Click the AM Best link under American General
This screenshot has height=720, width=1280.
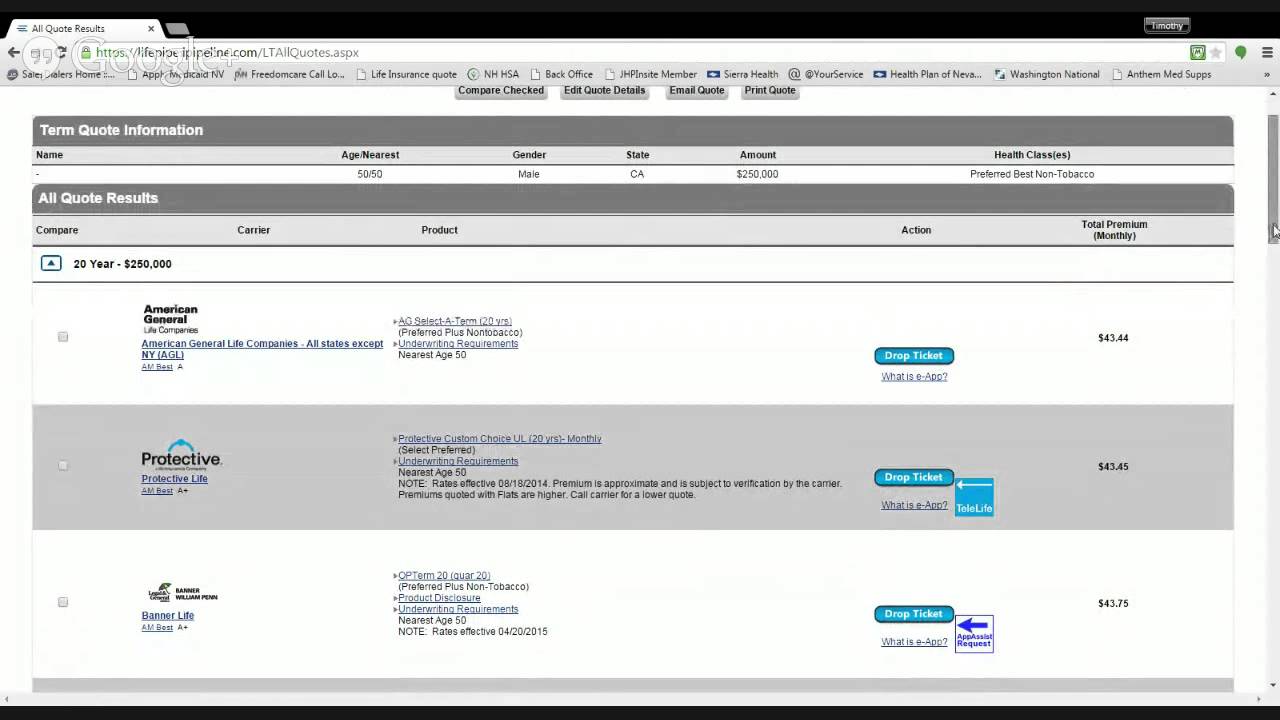point(157,367)
